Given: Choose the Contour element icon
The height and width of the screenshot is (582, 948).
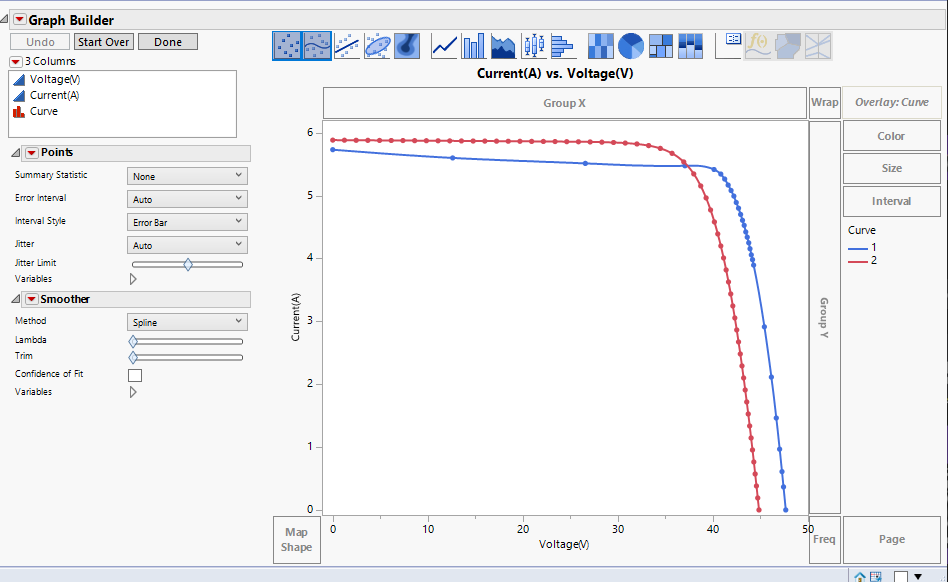Looking at the screenshot, I should [x=407, y=46].
